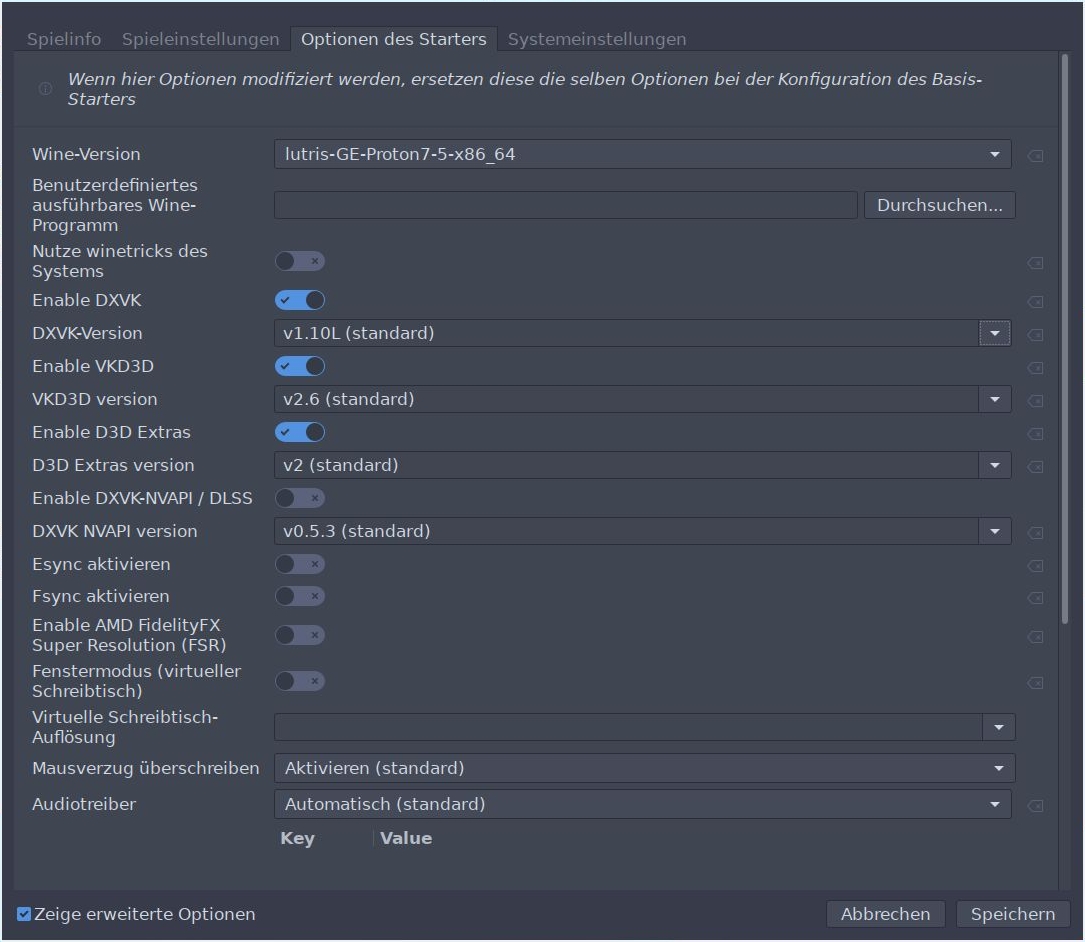Reset the Esync aktivieren option
This screenshot has height=942, width=1085.
coord(1036,565)
